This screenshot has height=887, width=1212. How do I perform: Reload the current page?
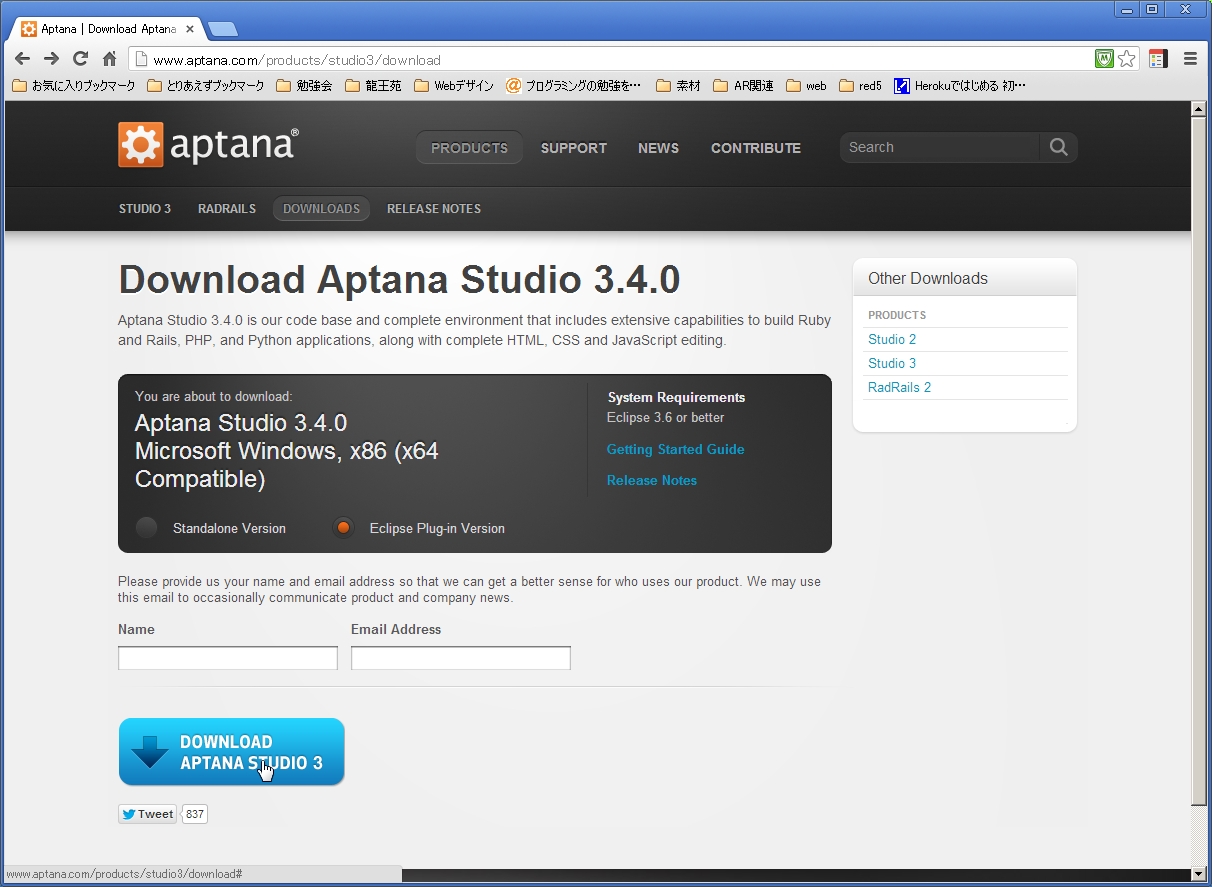tap(81, 59)
